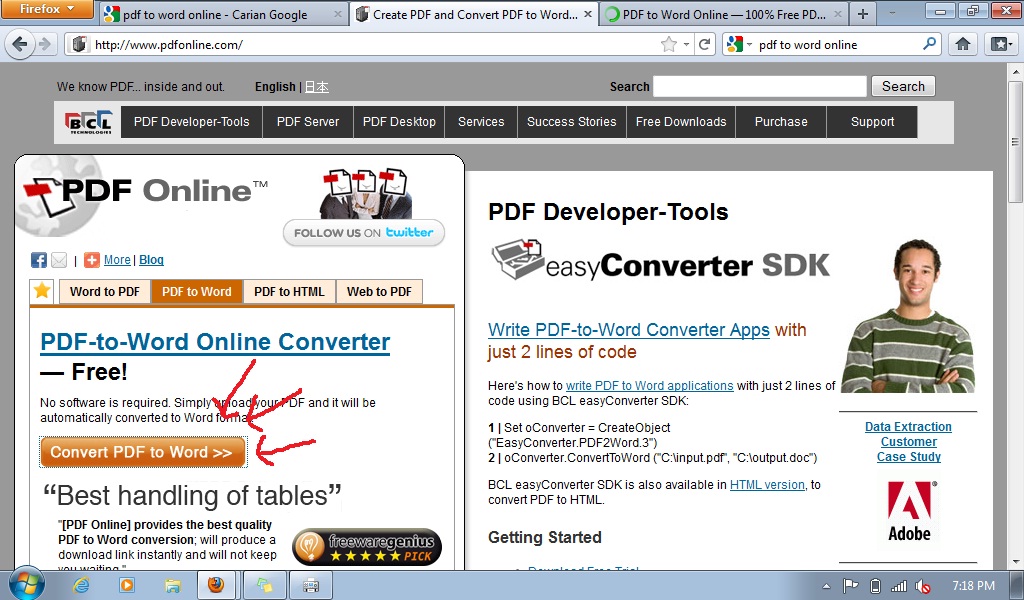
Task: Open the More share link
Action: tap(118, 260)
